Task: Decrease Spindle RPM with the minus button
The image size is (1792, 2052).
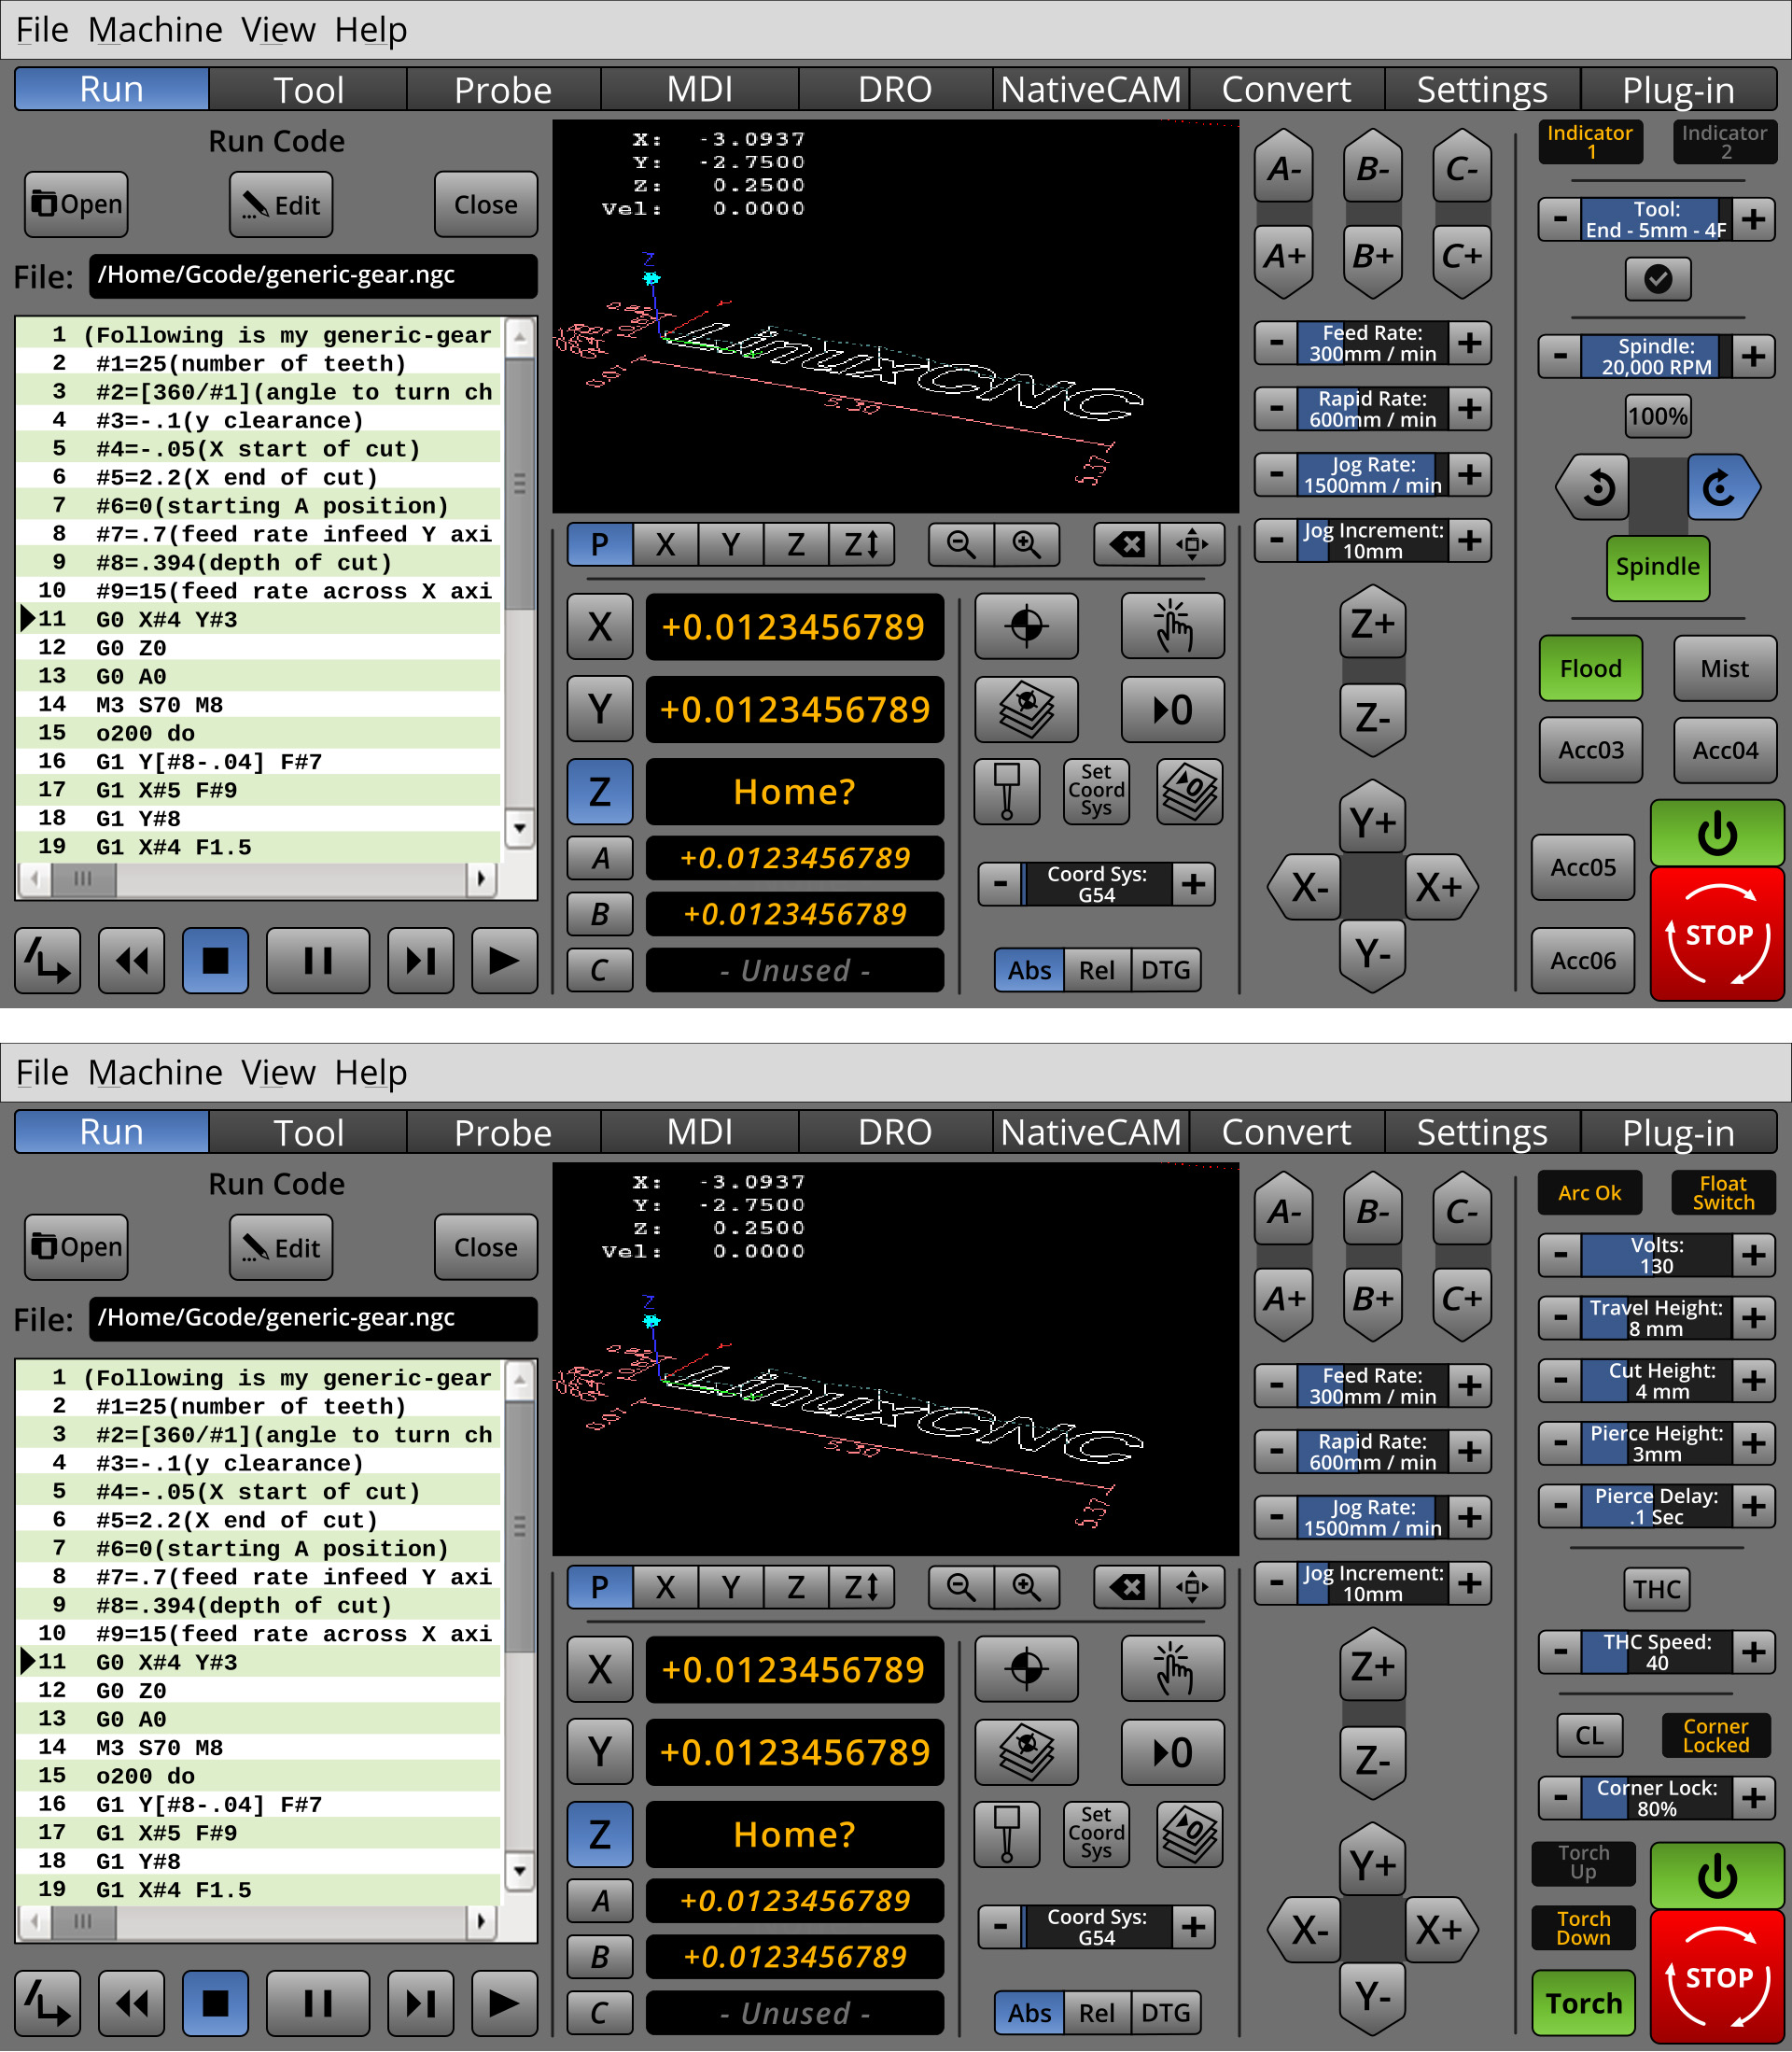Action: pos(1560,356)
